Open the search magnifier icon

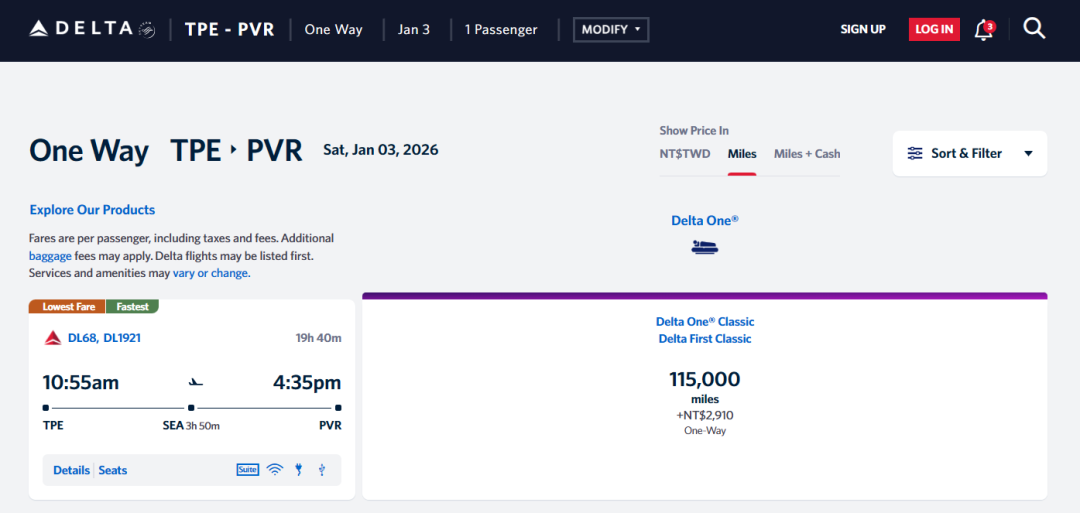click(1034, 29)
